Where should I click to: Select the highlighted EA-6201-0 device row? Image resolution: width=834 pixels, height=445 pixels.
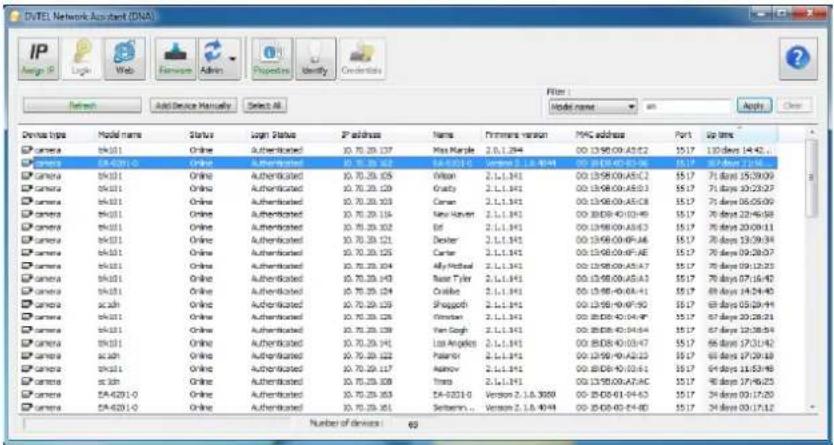[x=399, y=163]
